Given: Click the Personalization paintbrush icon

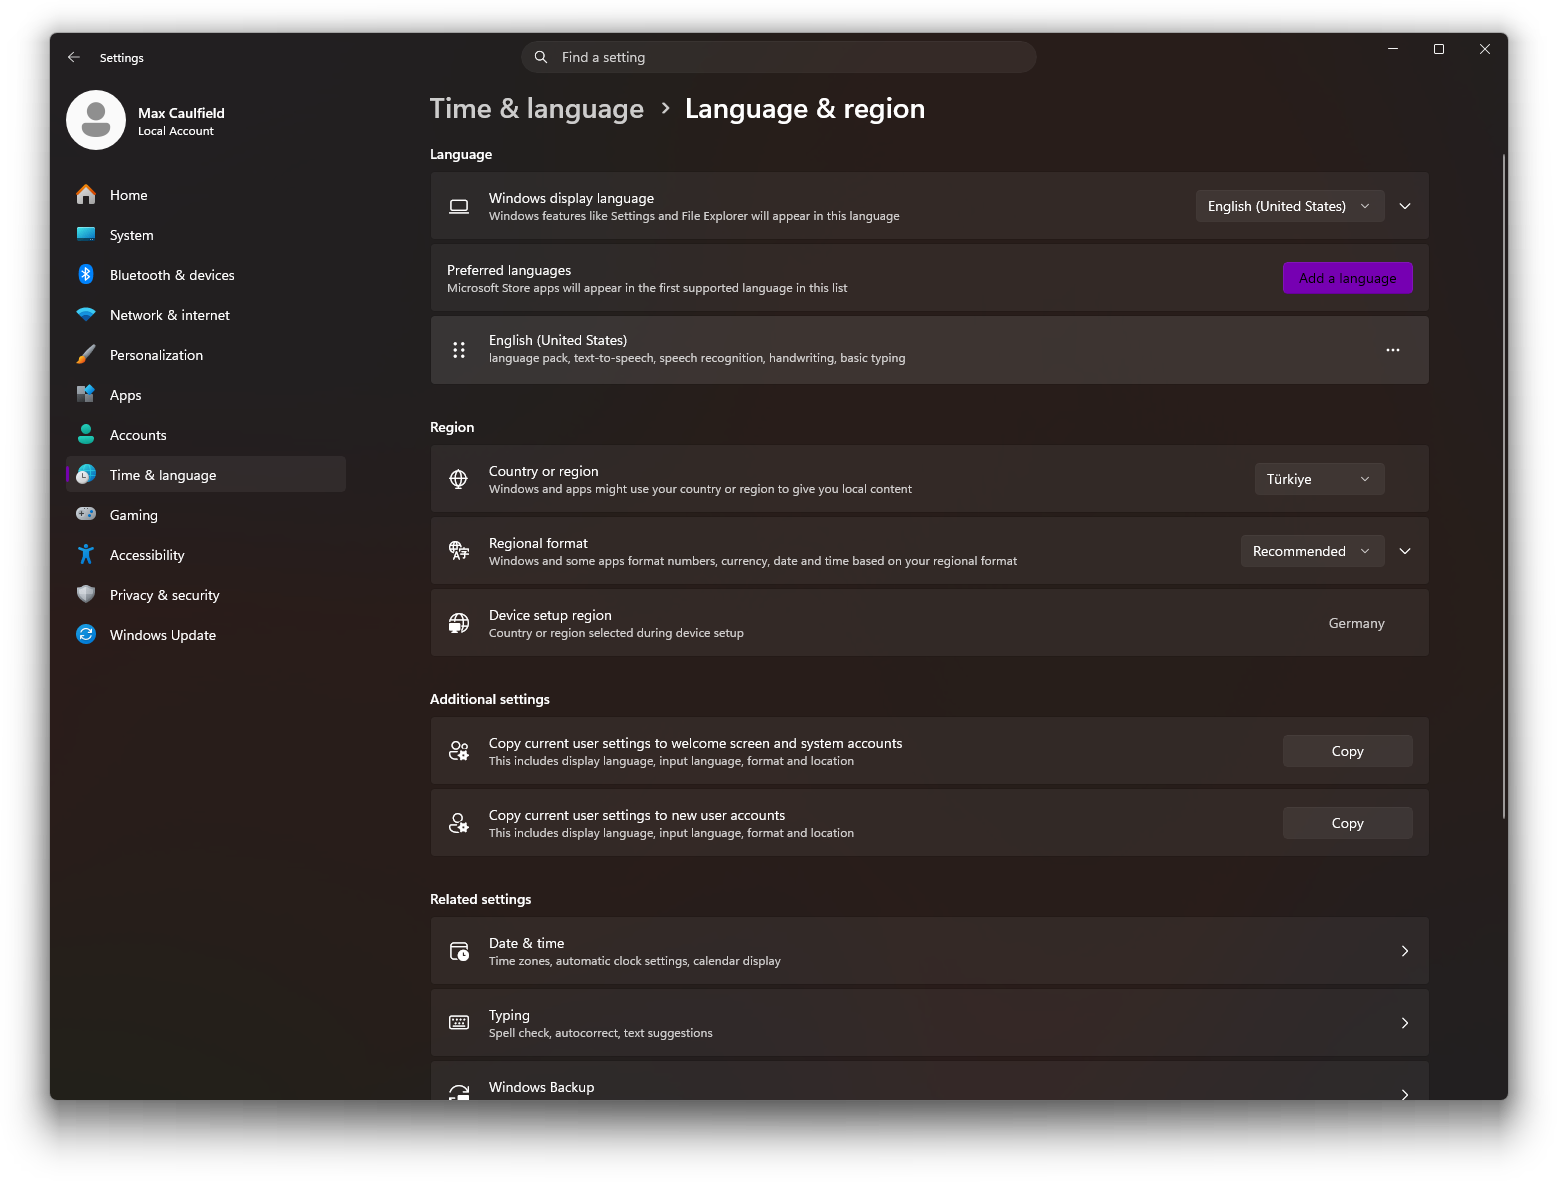Looking at the screenshot, I should click(x=86, y=354).
